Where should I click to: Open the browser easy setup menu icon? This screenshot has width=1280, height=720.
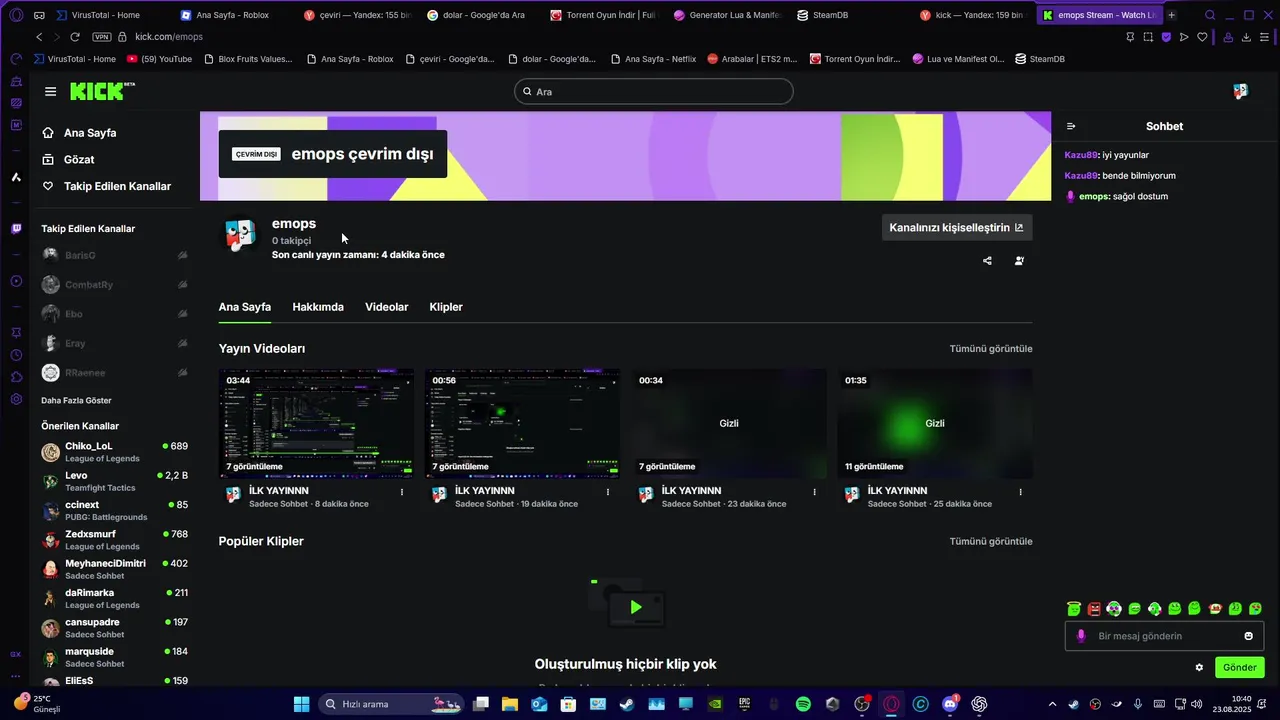(1264, 37)
